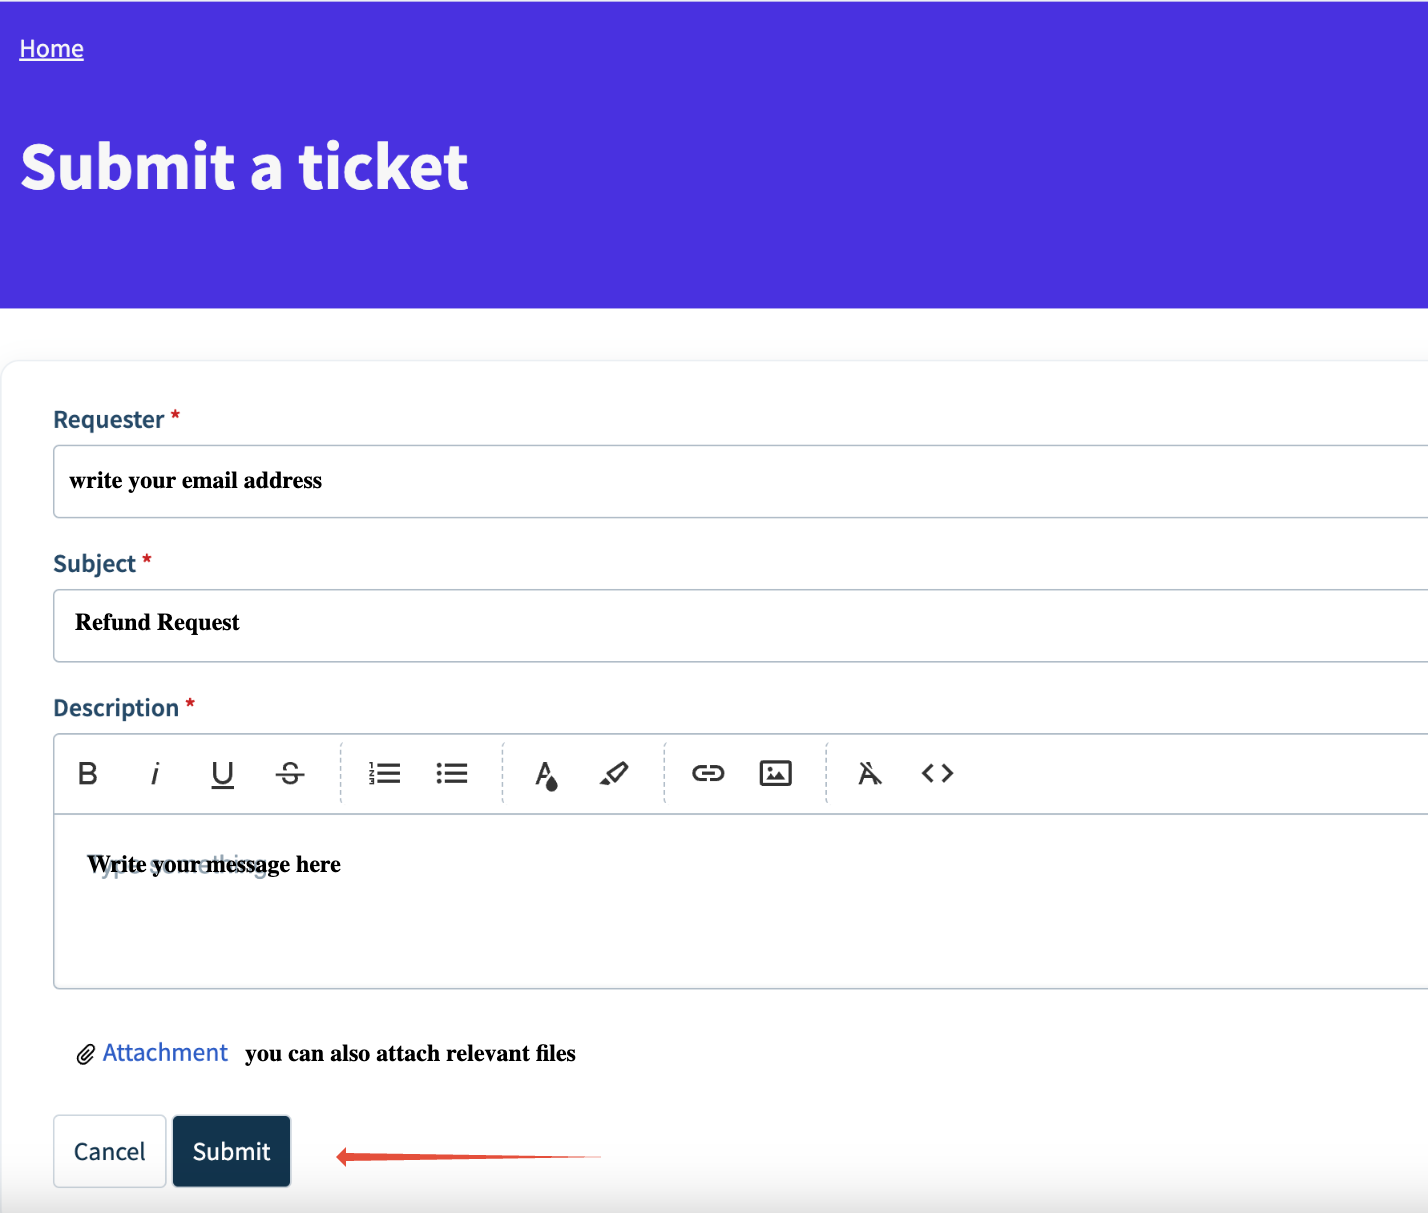
Task: Open the Attachment file link
Action: (165, 1052)
